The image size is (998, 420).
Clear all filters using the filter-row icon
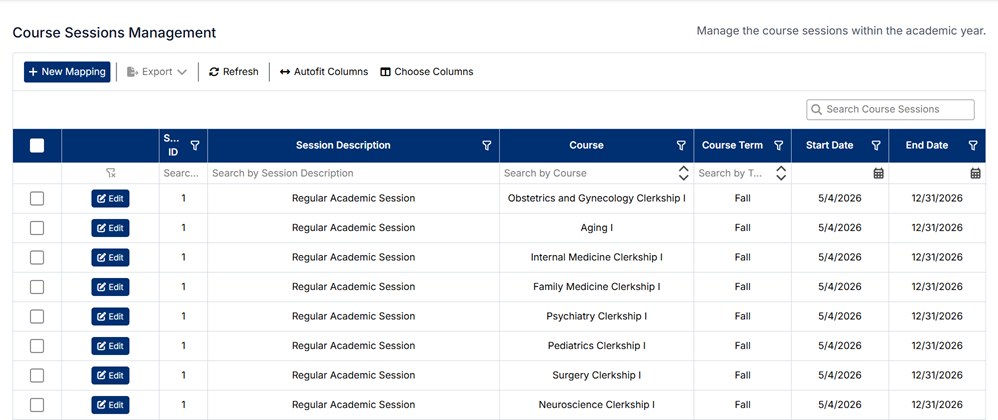coord(111,173)
